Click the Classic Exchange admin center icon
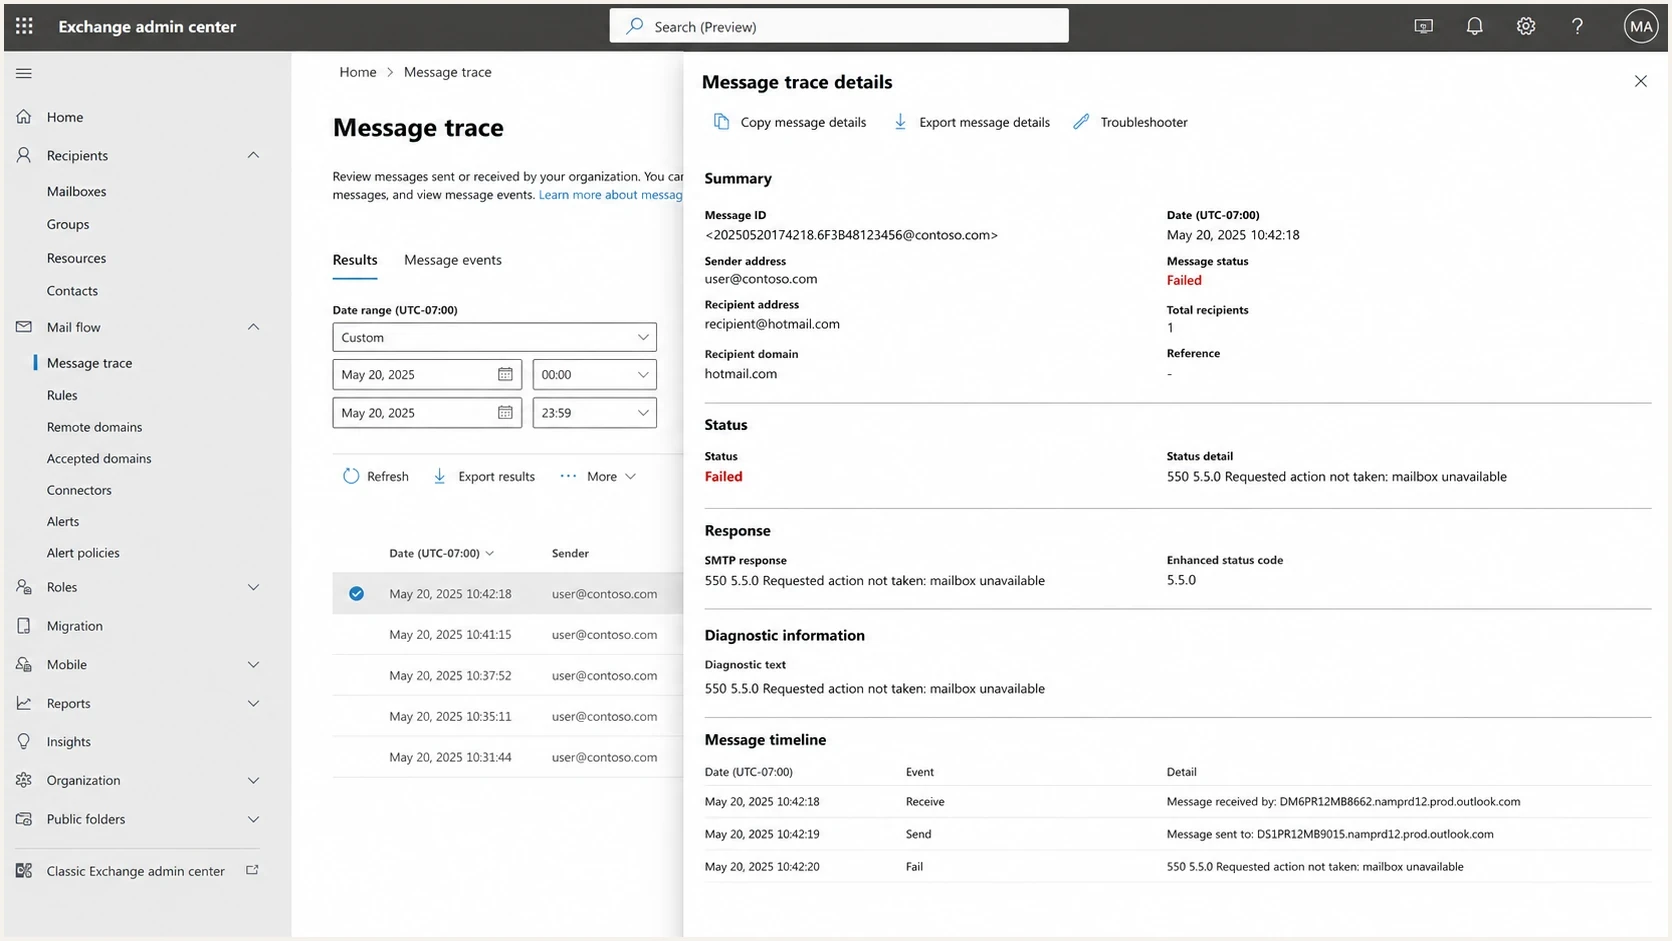This screenshot has height=941, width=1672. [24, 871]
